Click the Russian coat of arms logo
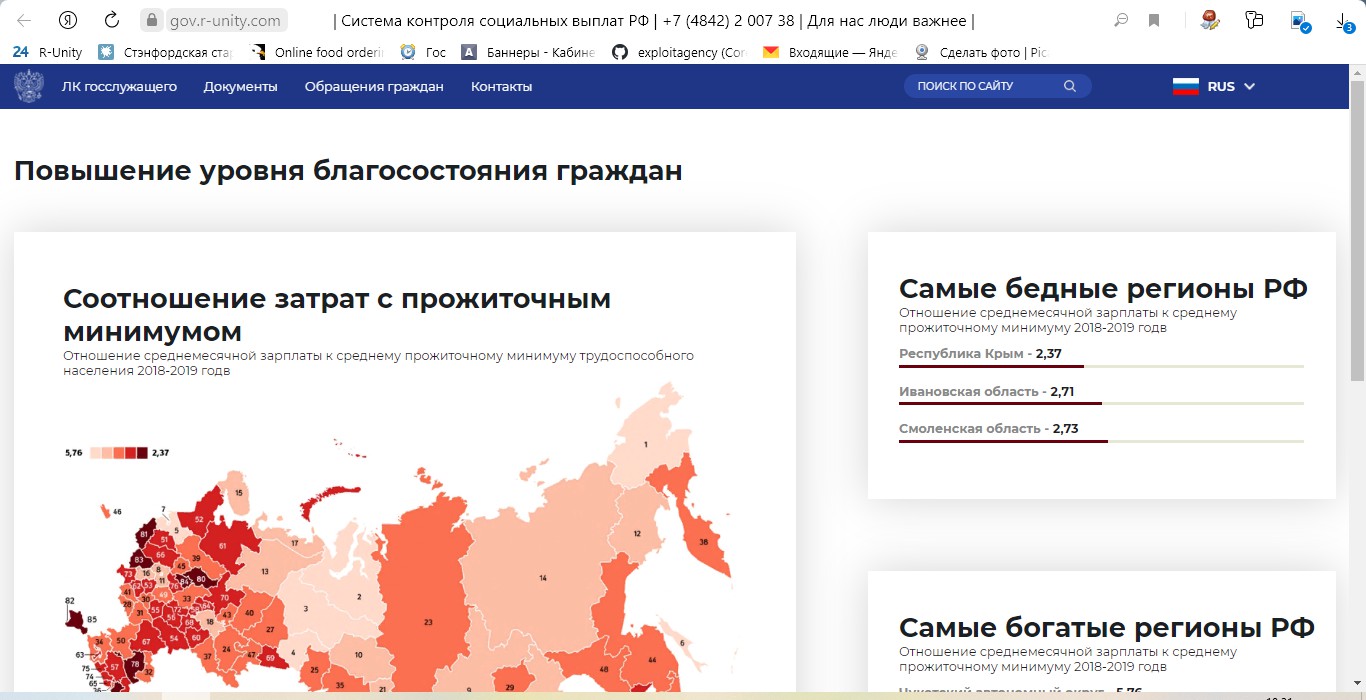This screenshot has width=1366, height=700. [29, 86]
